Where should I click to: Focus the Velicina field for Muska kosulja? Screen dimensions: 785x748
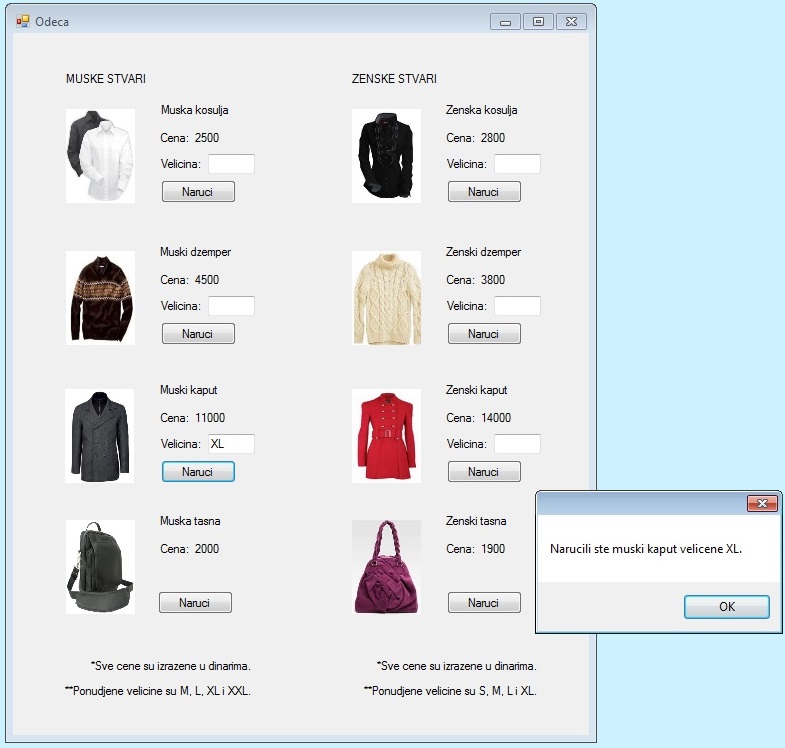231,164
